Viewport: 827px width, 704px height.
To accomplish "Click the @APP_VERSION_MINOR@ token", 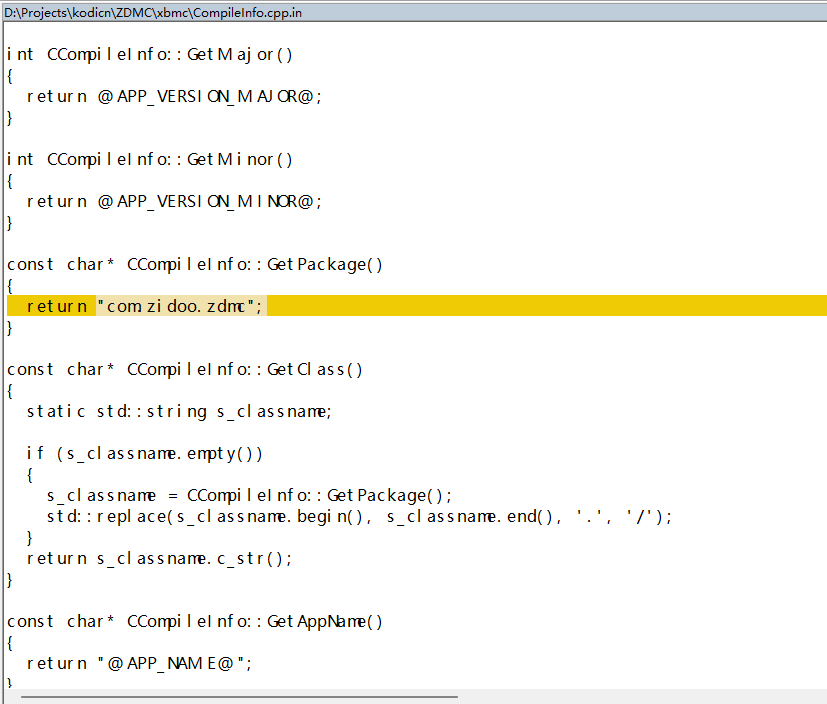I will [x=210, y=201].
